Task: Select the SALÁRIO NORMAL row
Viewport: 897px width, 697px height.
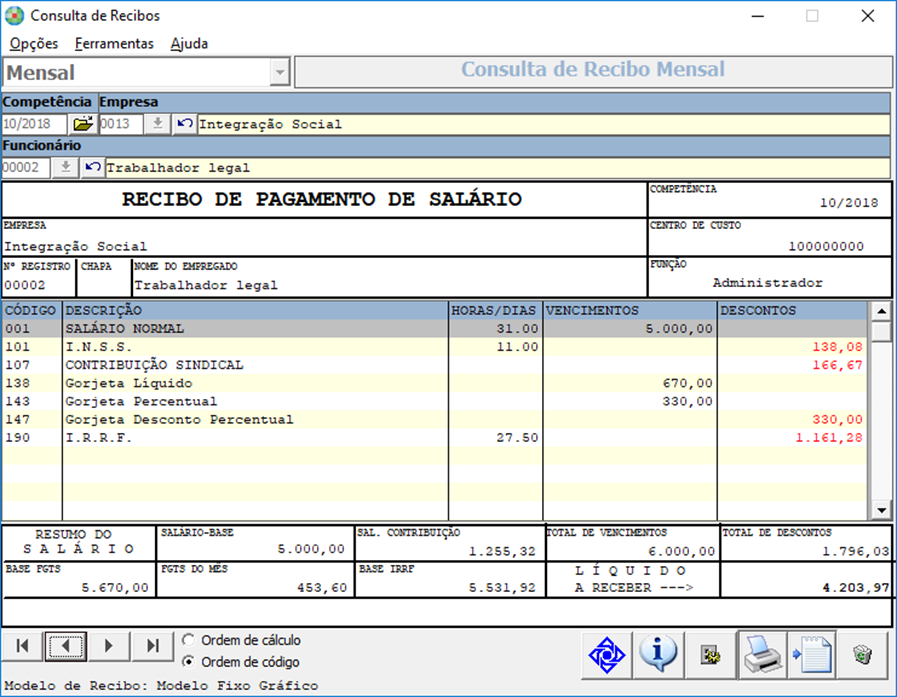Action: (x=435, y=328)
